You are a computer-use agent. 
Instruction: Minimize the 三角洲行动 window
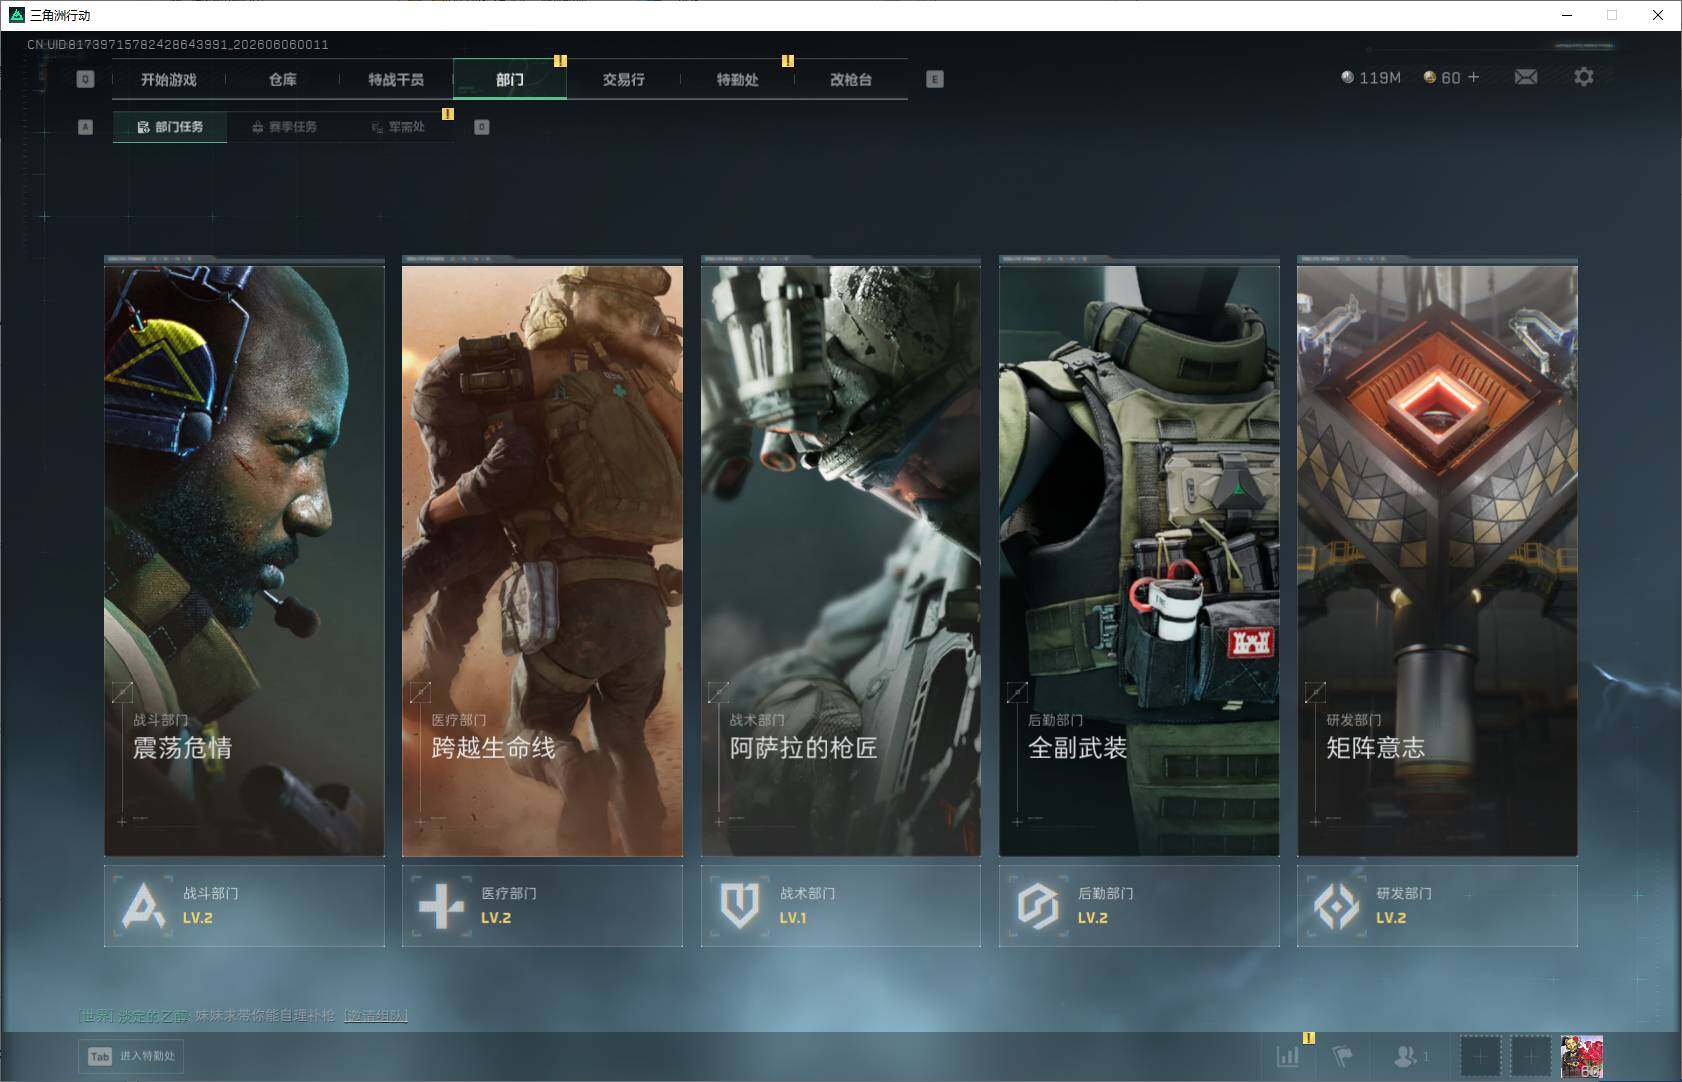pyautogui.click(x=1567, y=15)
